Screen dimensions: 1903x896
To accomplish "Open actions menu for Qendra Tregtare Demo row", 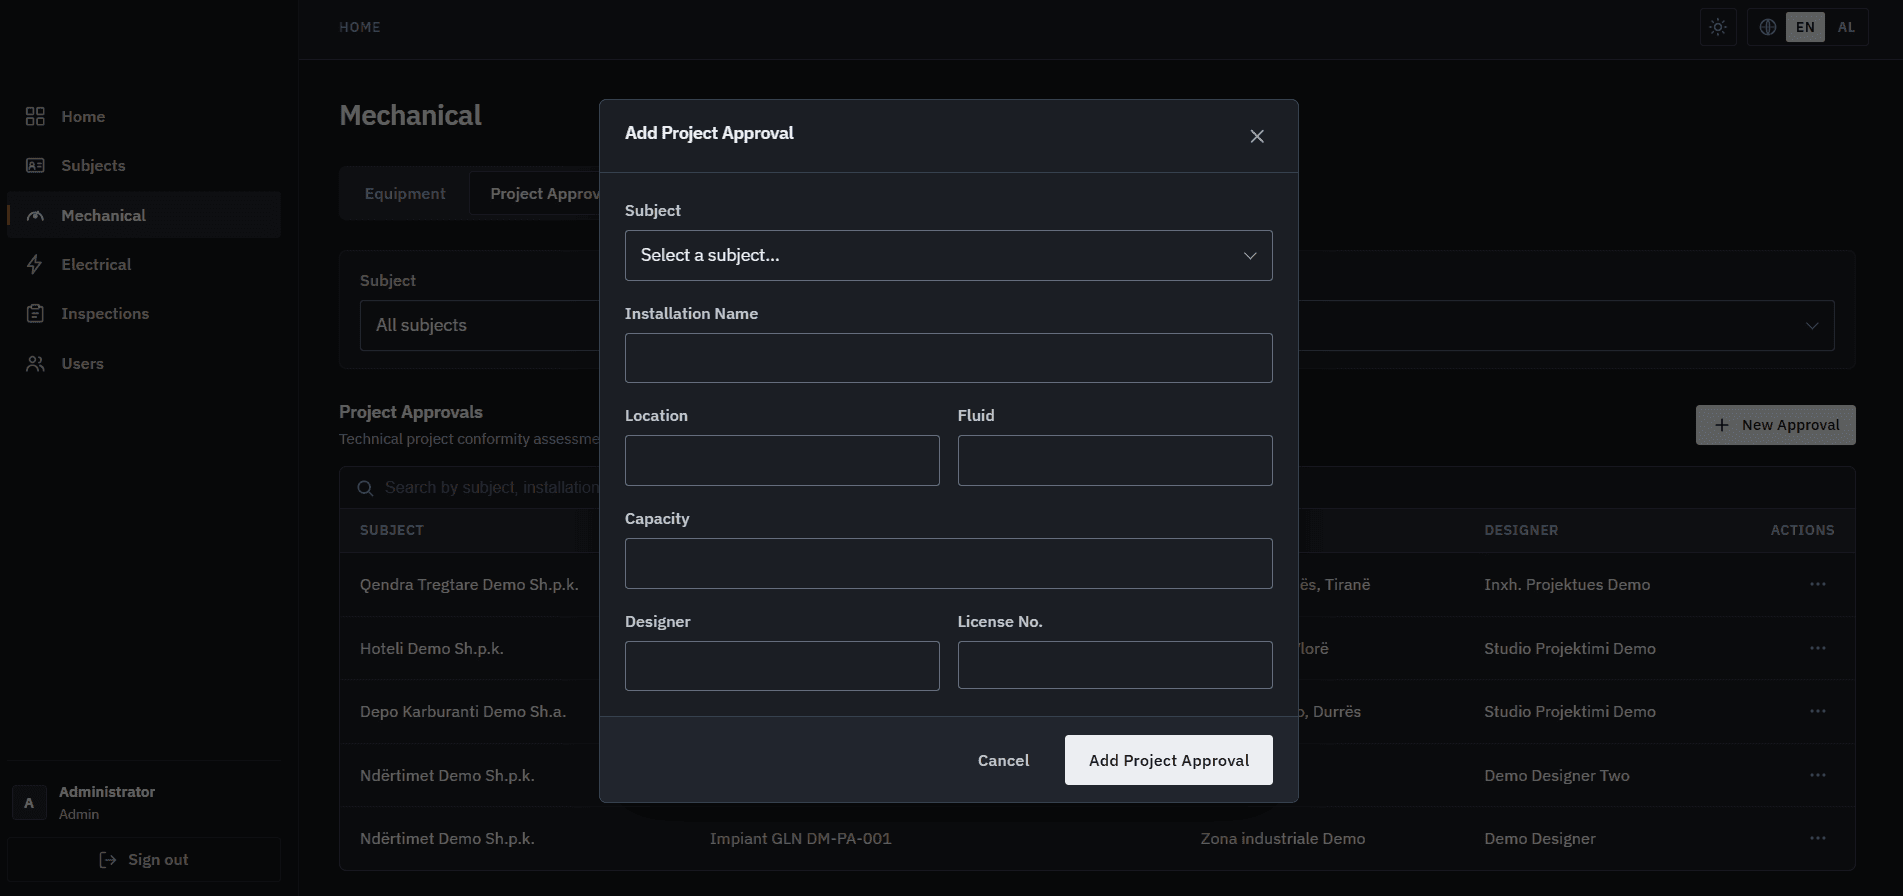I will (1818, 584).
